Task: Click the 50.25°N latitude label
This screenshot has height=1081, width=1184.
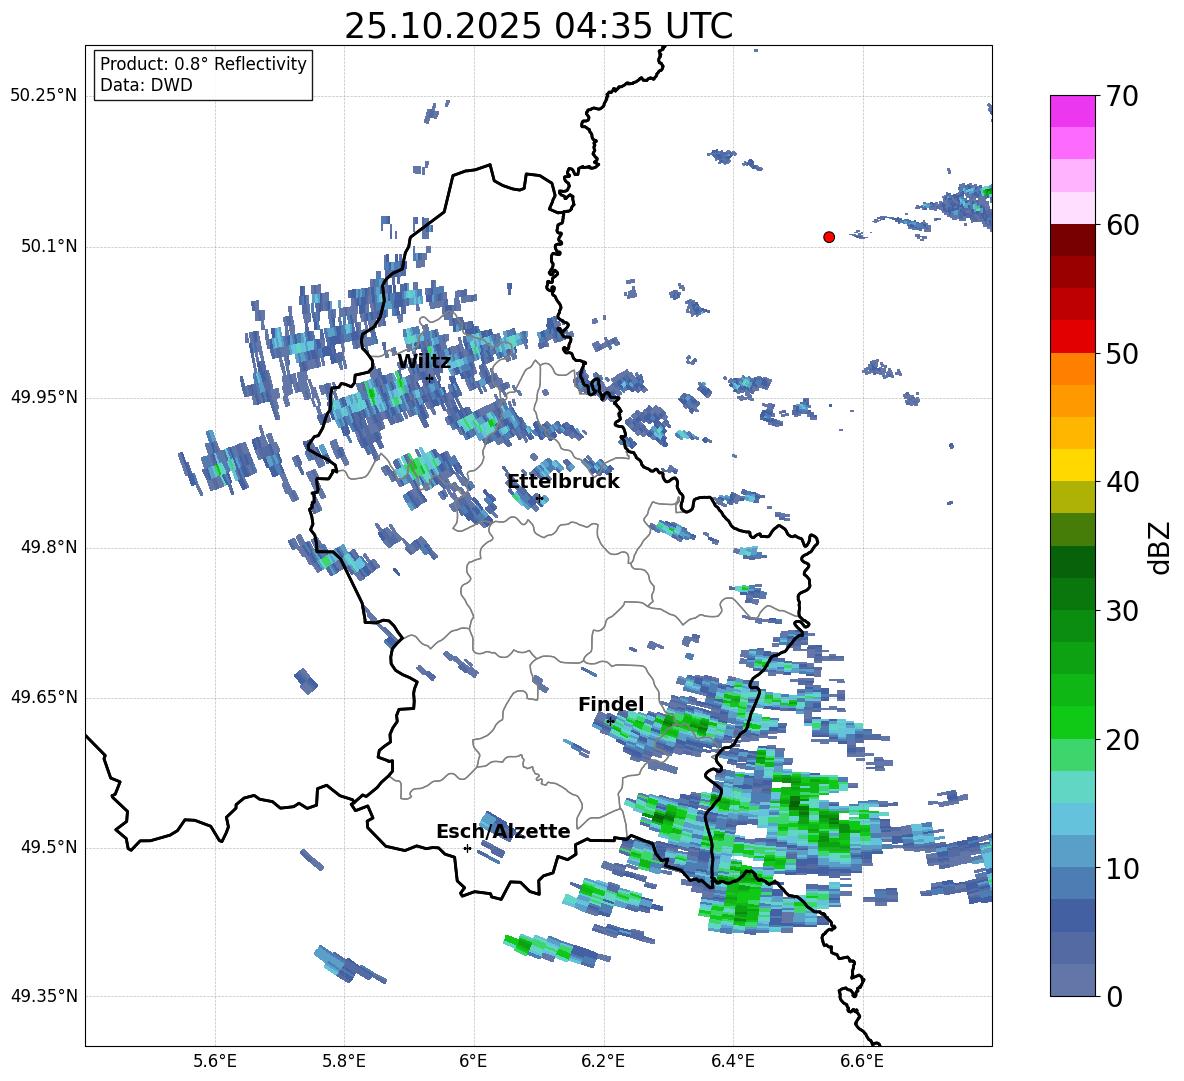Action: (x=44, y=96)
